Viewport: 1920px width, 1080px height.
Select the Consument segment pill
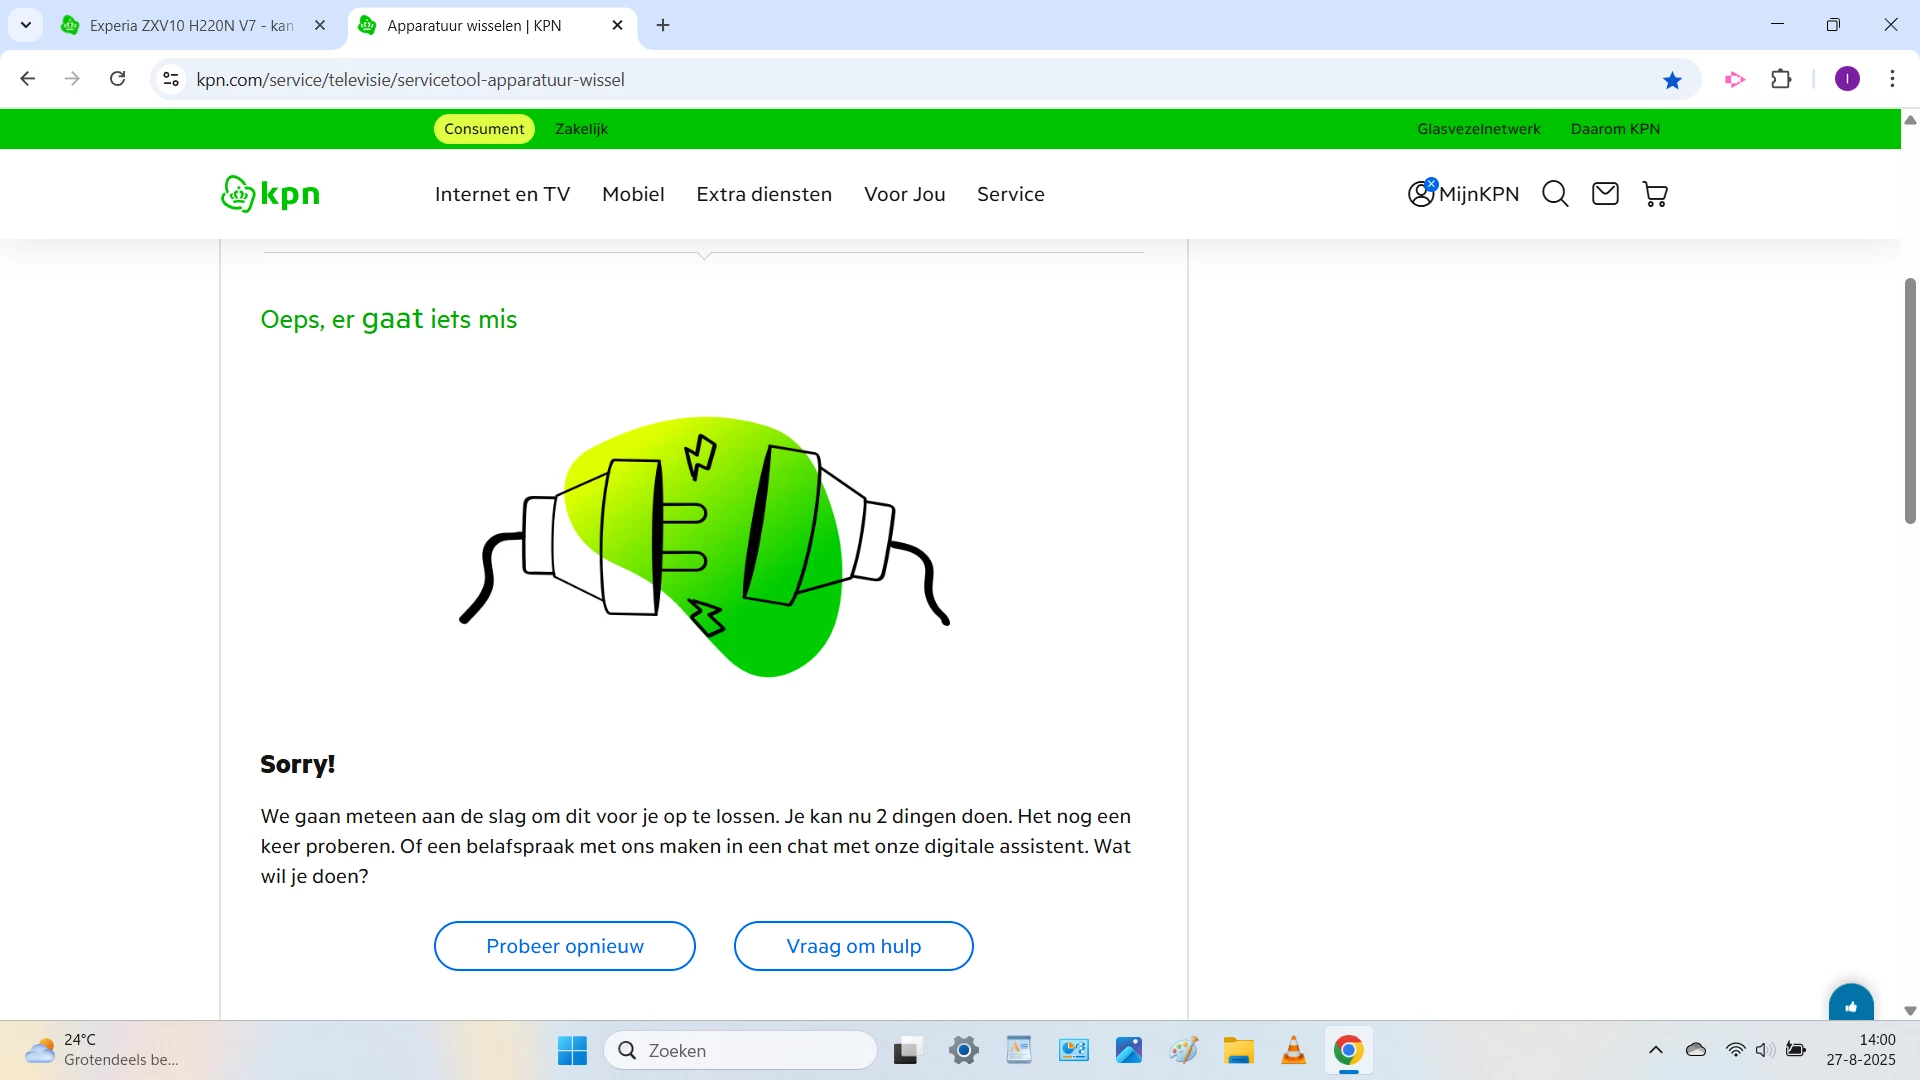click(x=484, y=129)
